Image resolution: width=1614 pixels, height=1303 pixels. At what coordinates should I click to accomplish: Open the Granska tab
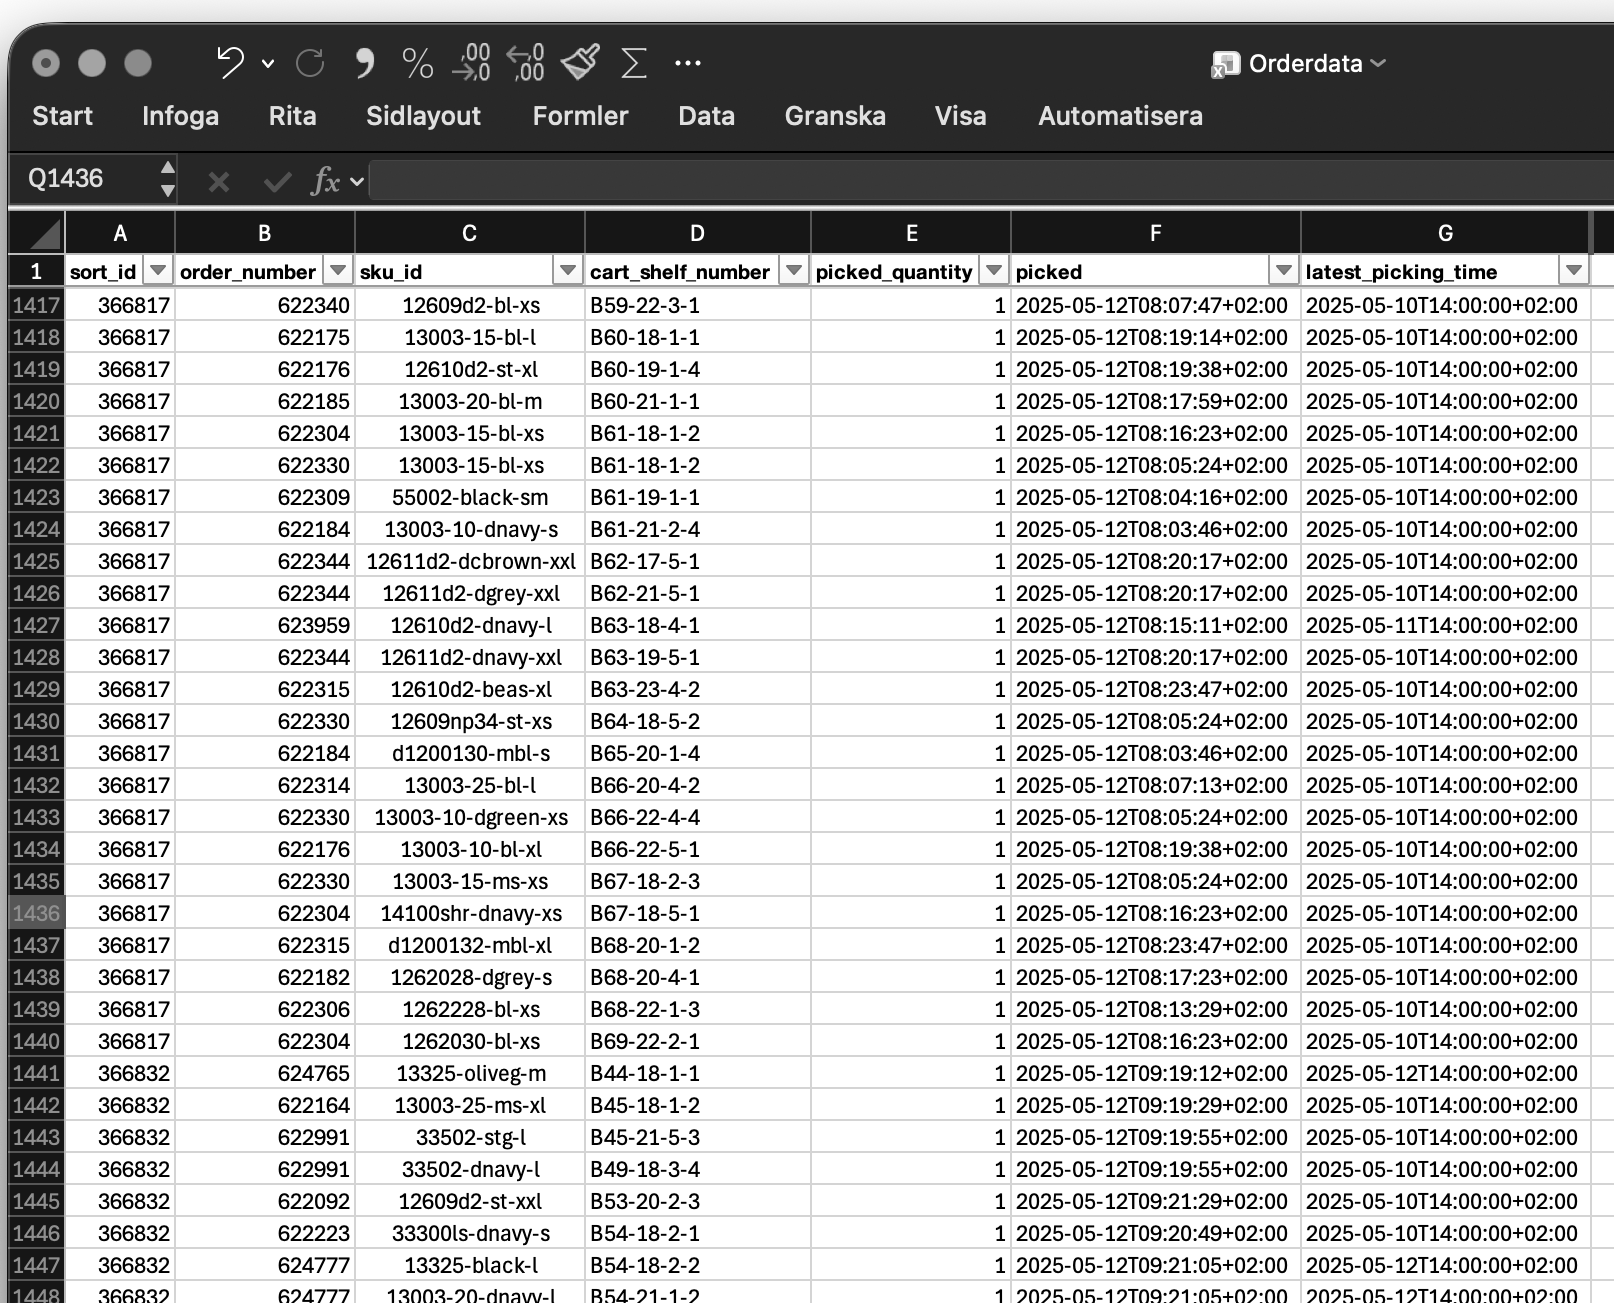(835, 115)
